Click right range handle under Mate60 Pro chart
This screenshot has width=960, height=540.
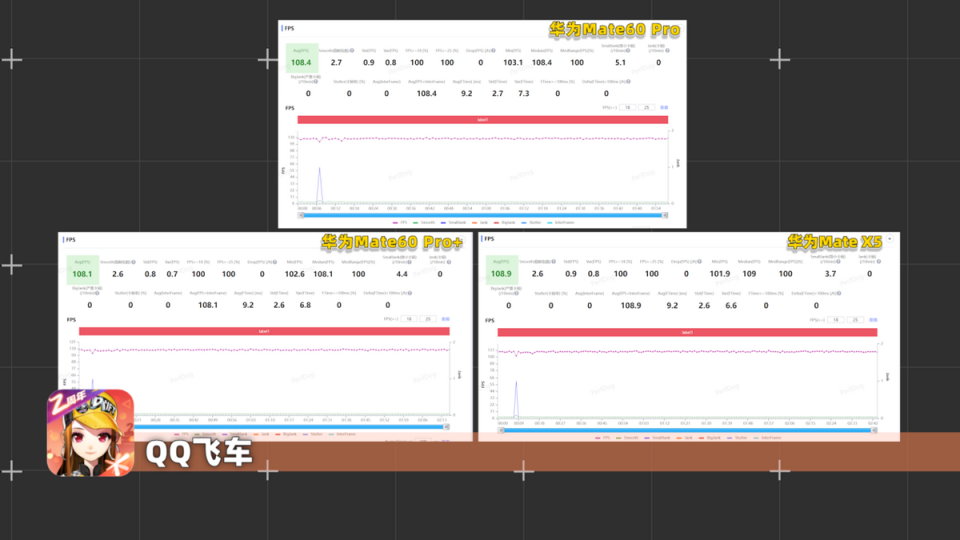click(665, 216)
